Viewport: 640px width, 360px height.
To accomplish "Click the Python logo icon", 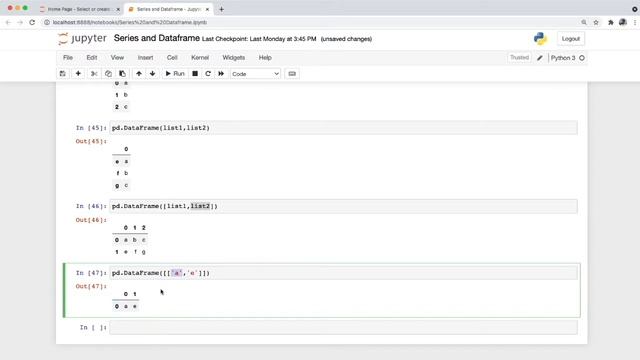I will click(540, 39).
